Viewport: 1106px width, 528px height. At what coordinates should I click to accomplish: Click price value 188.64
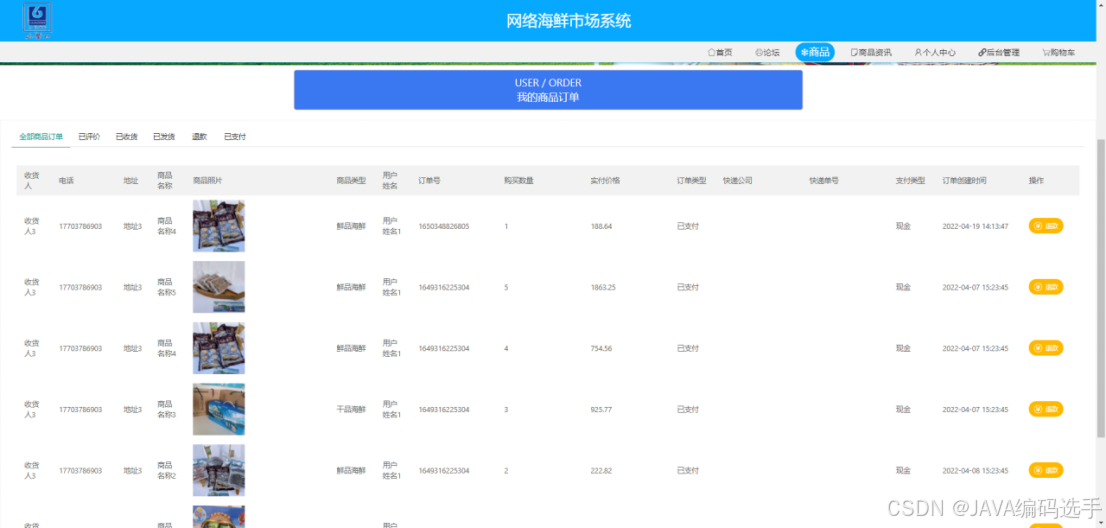point(601,226)
